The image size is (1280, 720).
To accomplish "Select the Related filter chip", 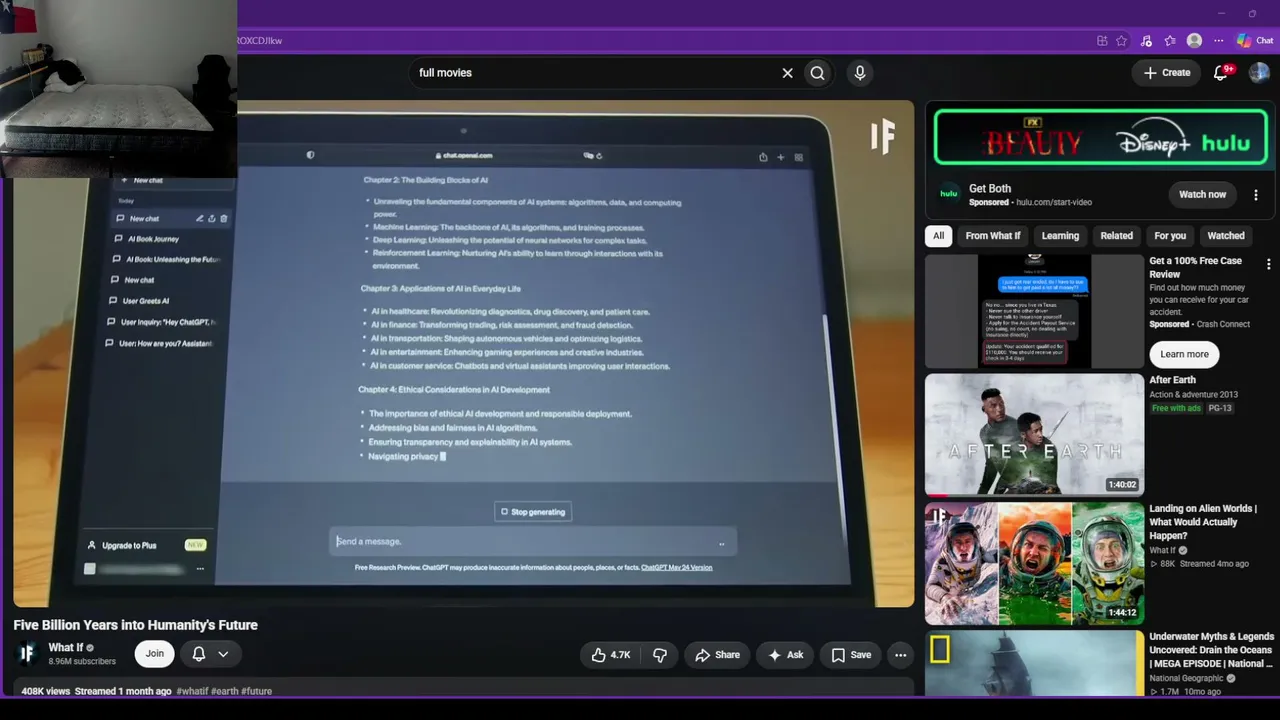I will coord(1117,236).
